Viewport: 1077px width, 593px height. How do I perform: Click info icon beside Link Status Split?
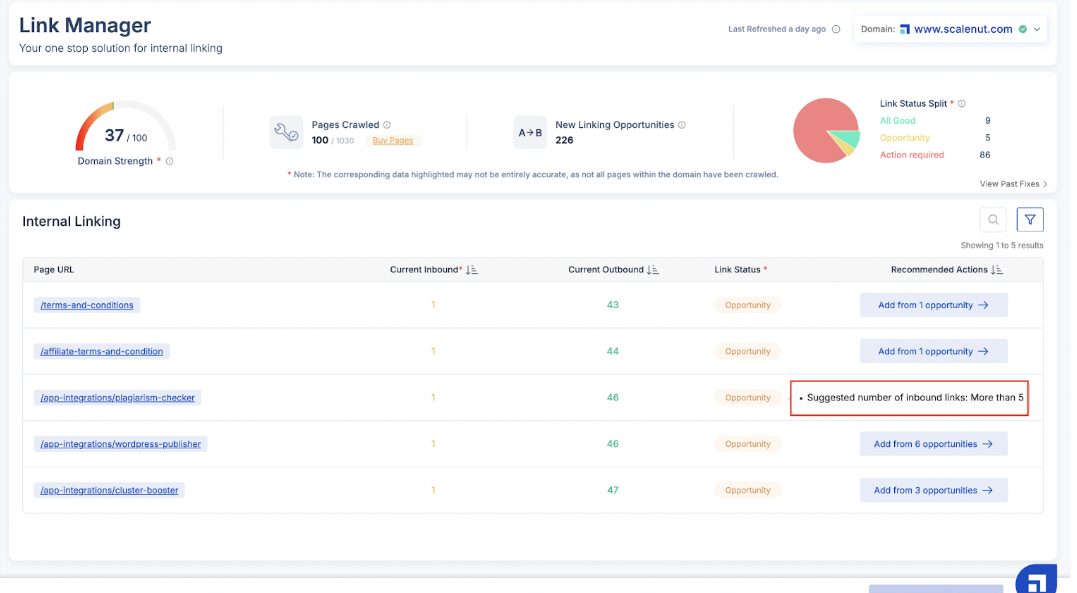(962, 103)
